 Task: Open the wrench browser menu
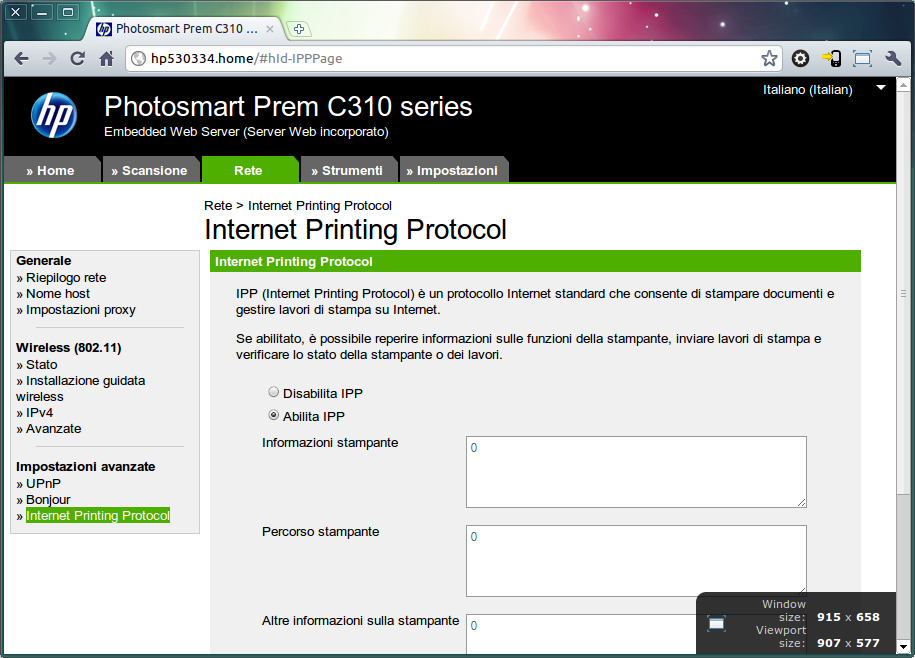[x=893, y=58]
